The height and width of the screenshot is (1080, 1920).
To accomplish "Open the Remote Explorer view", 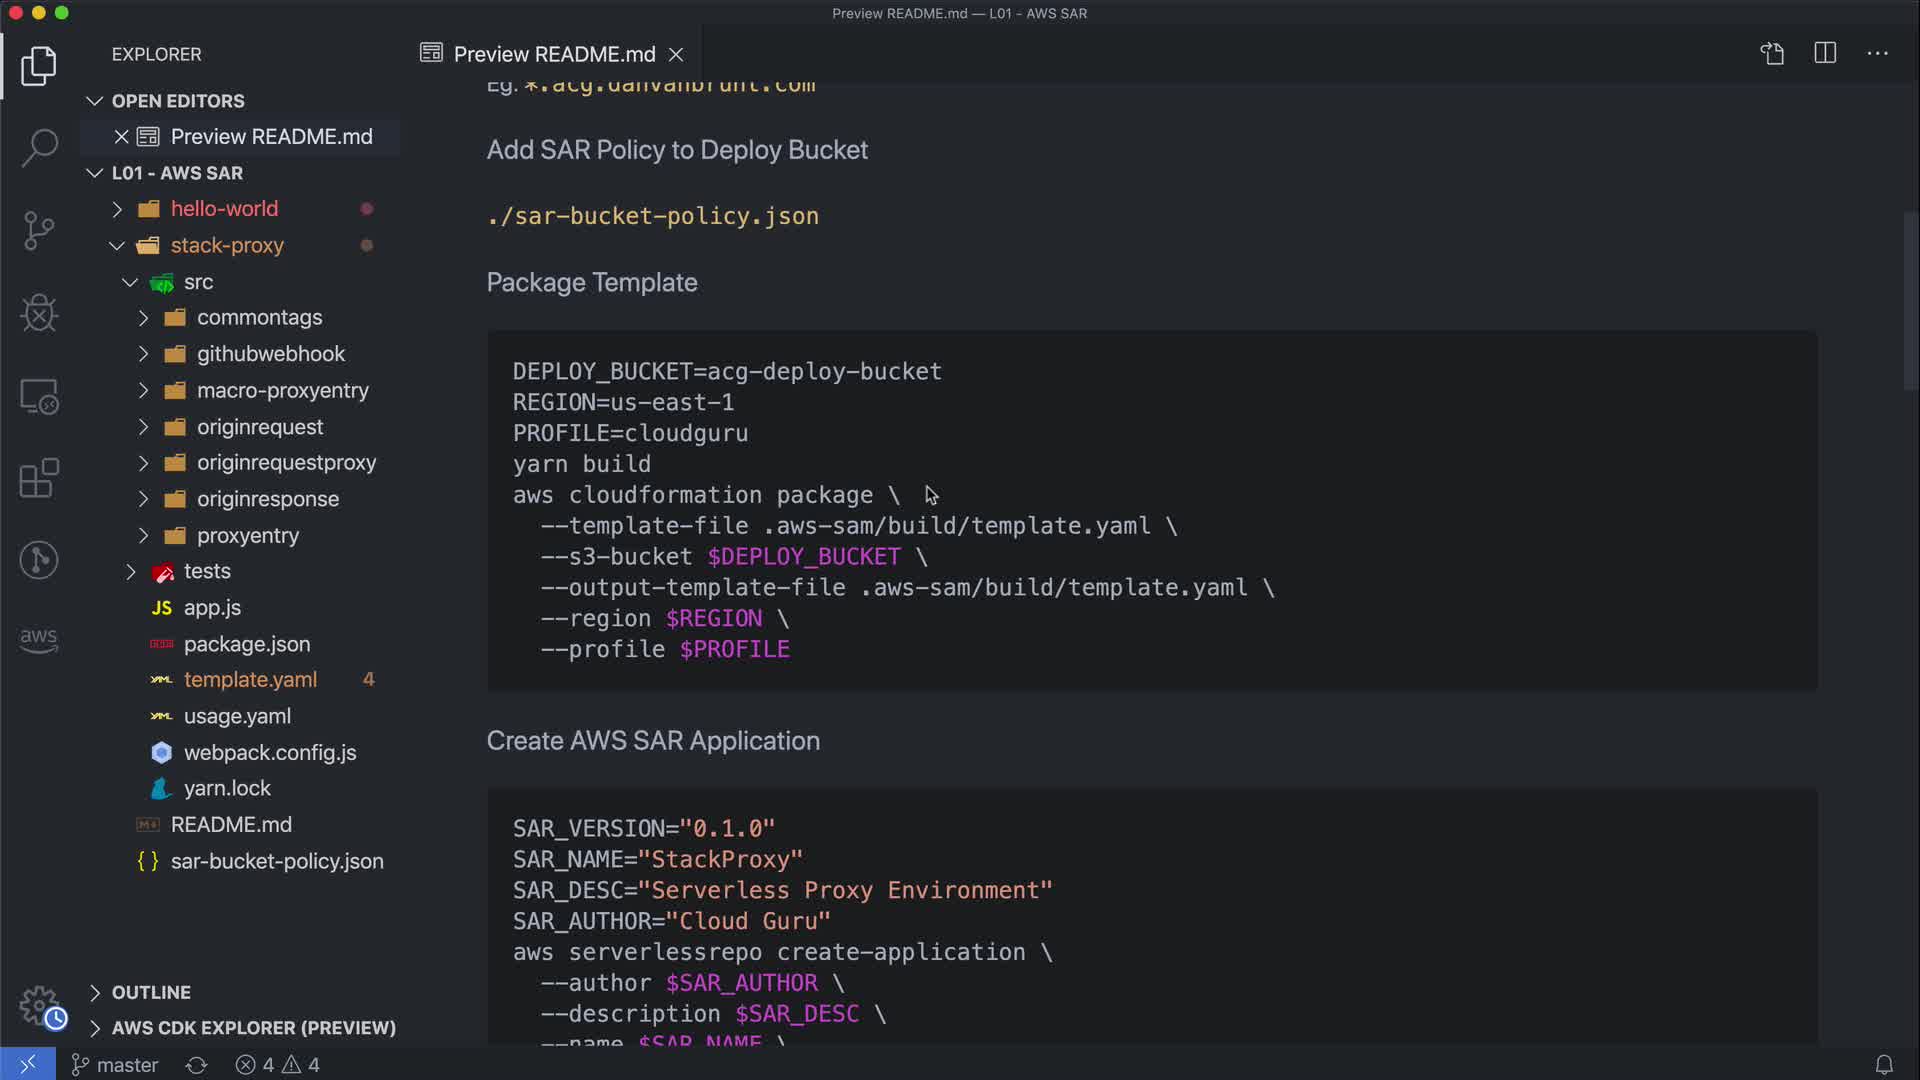I will tap(39, 397).
